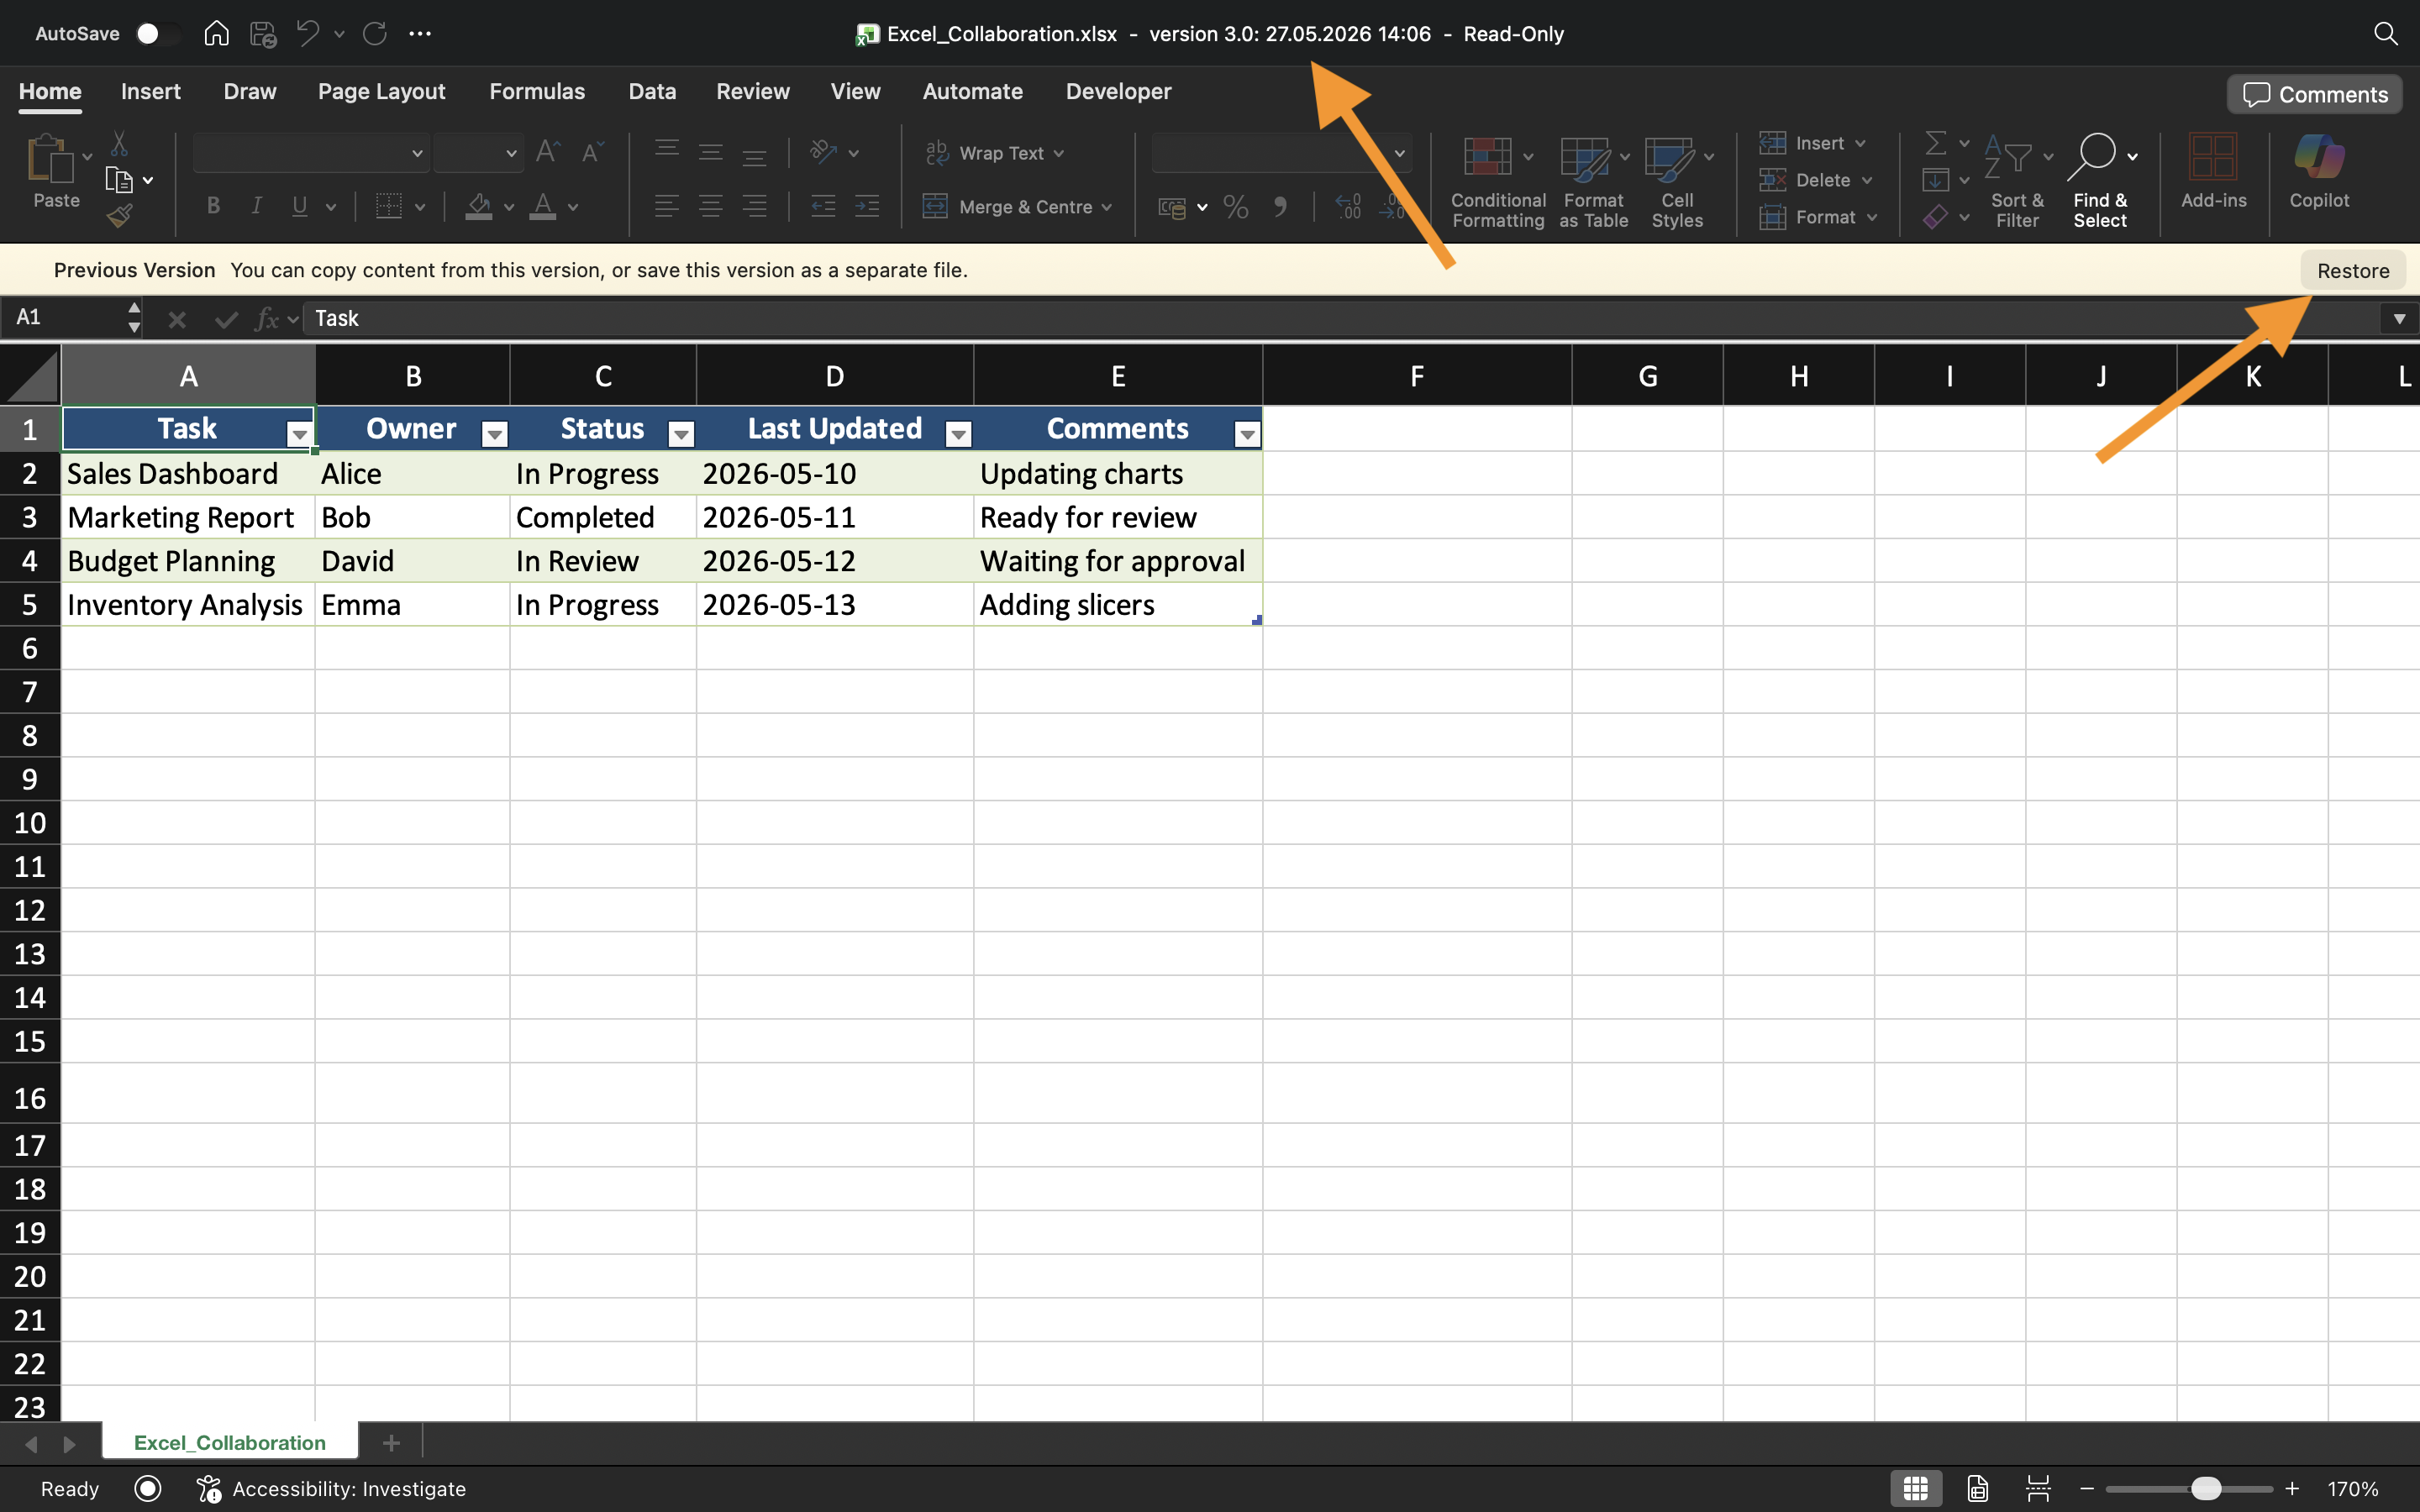This screenshot has height=1512, width=2420.
Task: Toggle Bold formatting
Action: 213,206
